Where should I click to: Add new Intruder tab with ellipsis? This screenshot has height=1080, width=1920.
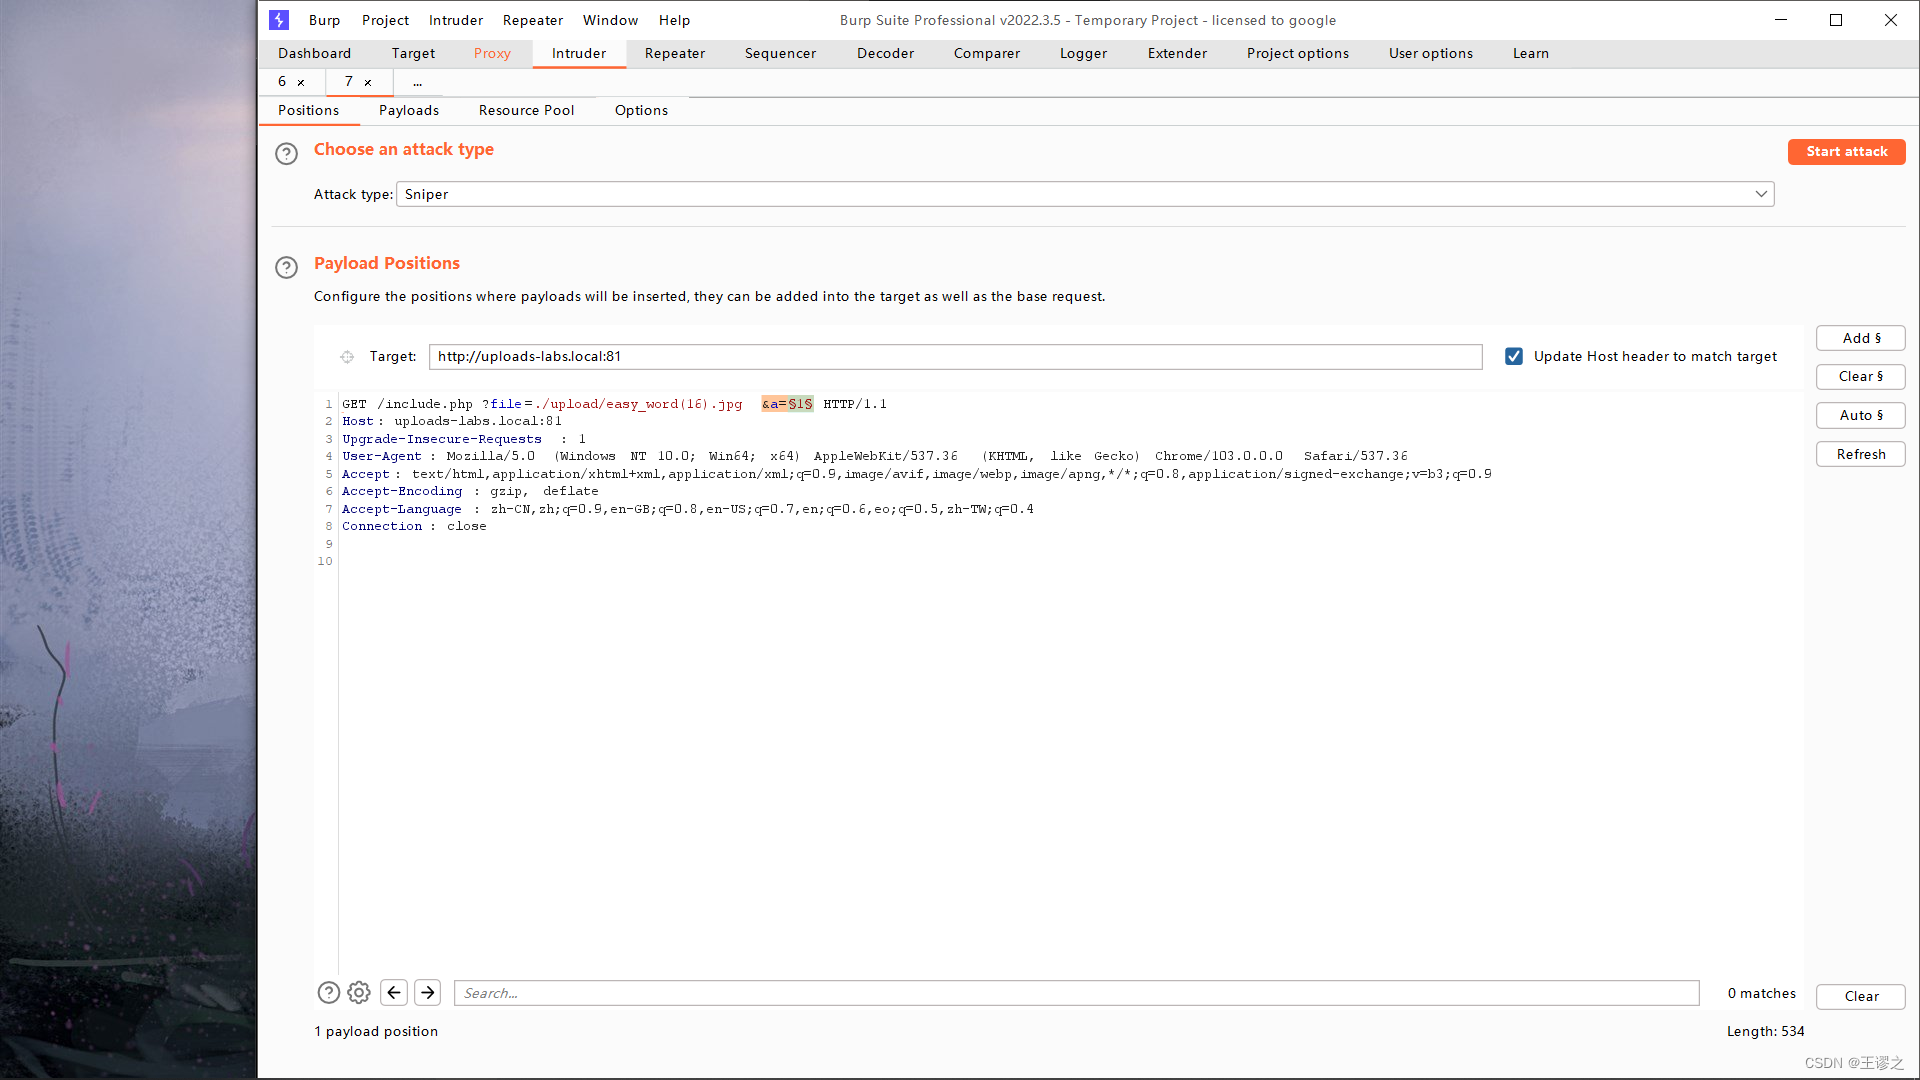[418, 82]
